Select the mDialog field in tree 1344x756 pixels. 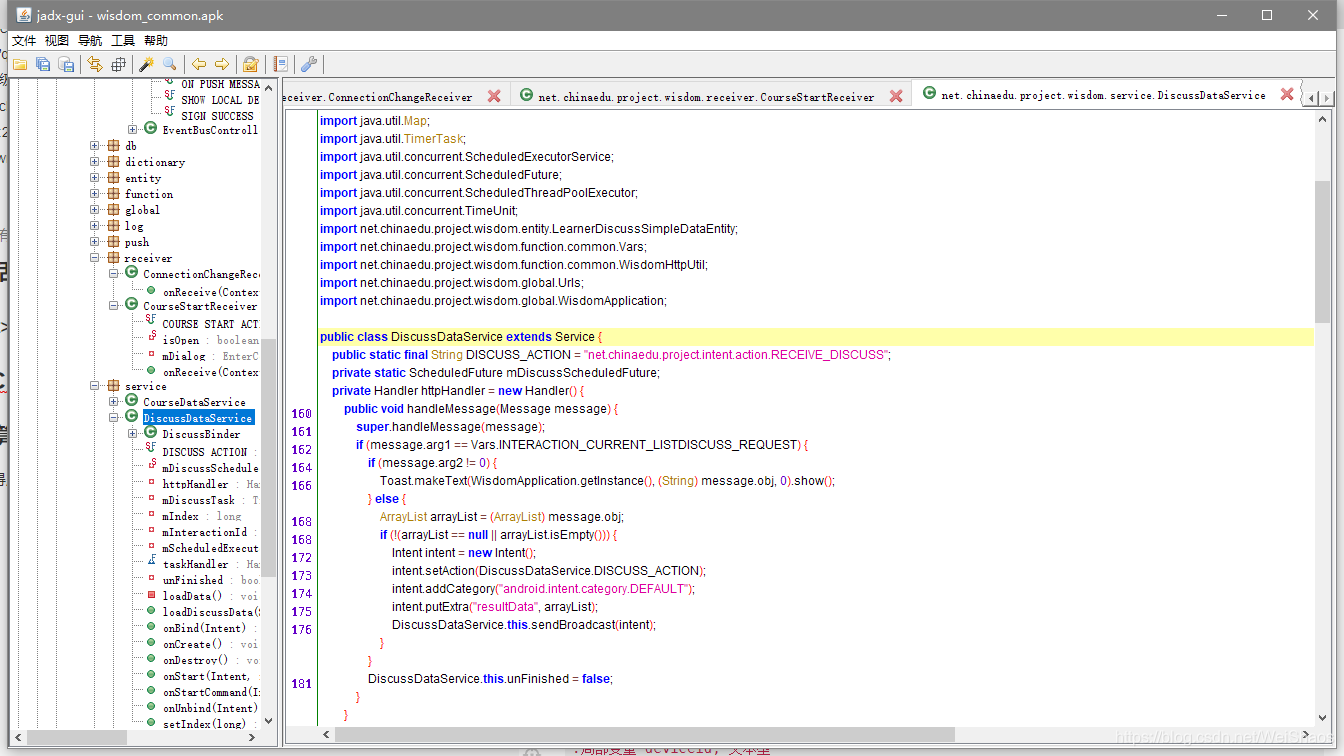pyautogui.click(x=210, y=356)
